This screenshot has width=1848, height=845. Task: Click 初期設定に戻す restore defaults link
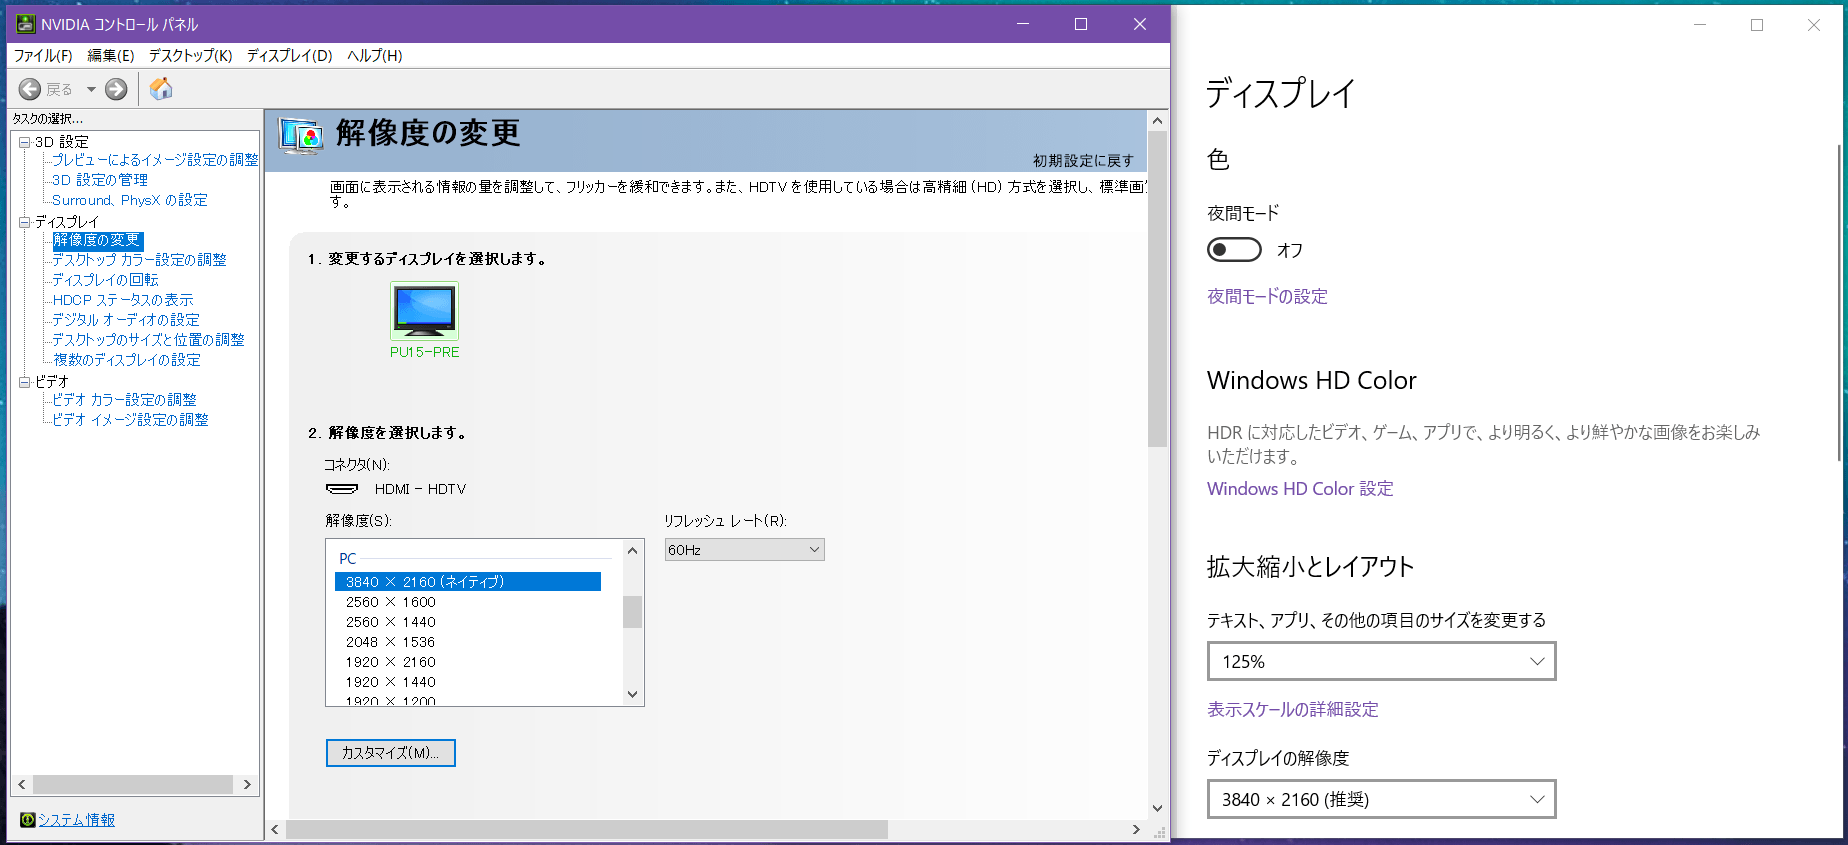pyautogui.click(x=1083, y=160)
